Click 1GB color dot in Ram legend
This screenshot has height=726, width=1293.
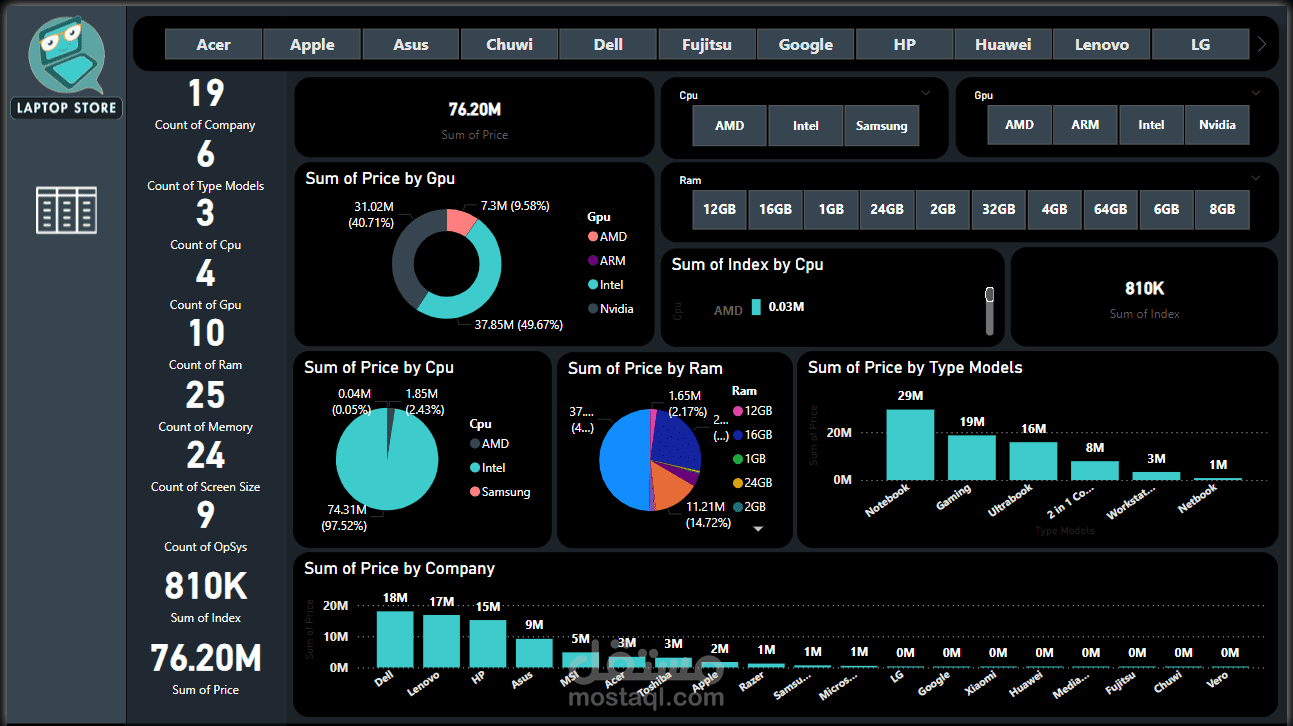(x=738, y=459)
